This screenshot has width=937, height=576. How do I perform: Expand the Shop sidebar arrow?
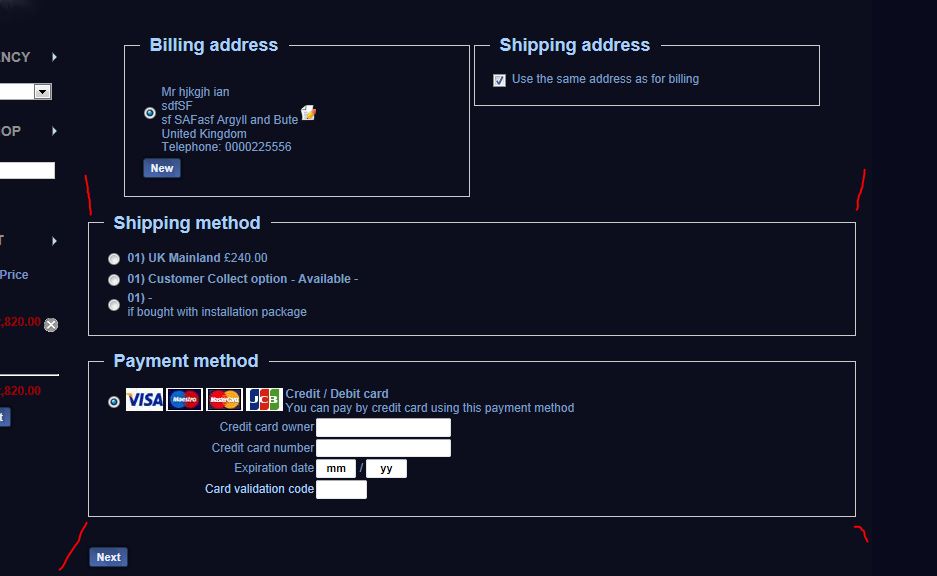click(54, 131)
